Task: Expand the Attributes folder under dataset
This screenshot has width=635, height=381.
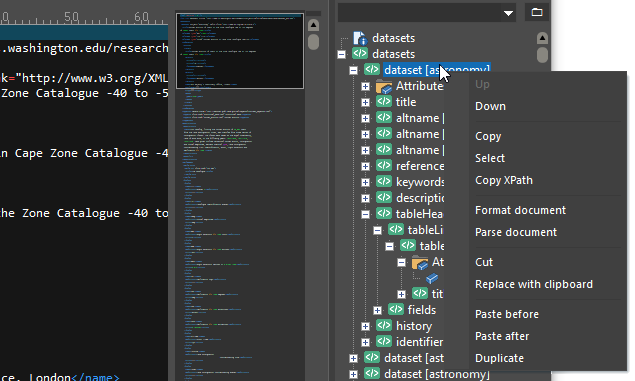Action: [365, 86]
